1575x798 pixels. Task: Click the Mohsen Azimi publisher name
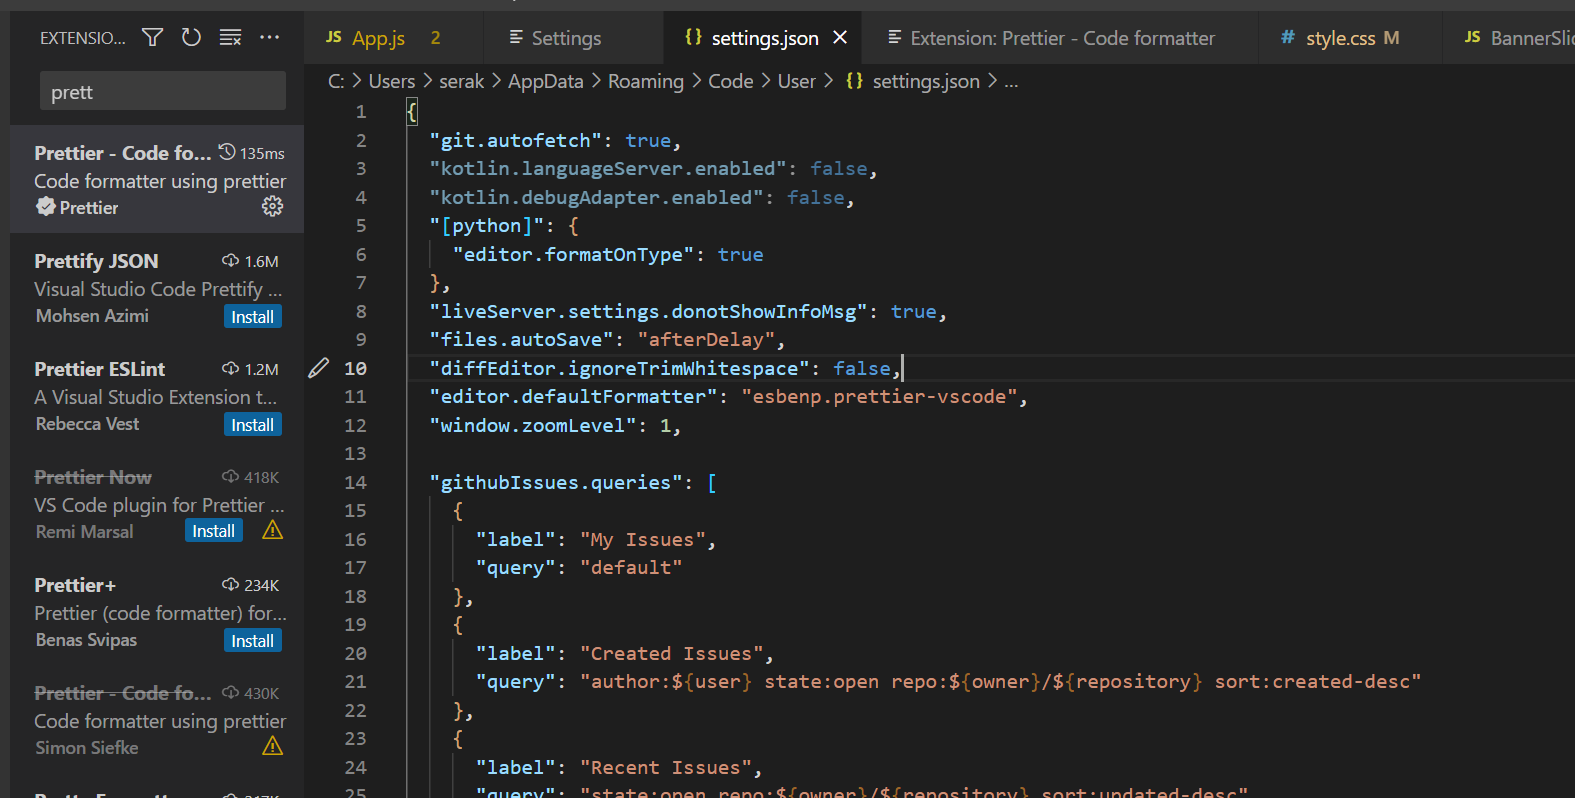pos(92,315)
